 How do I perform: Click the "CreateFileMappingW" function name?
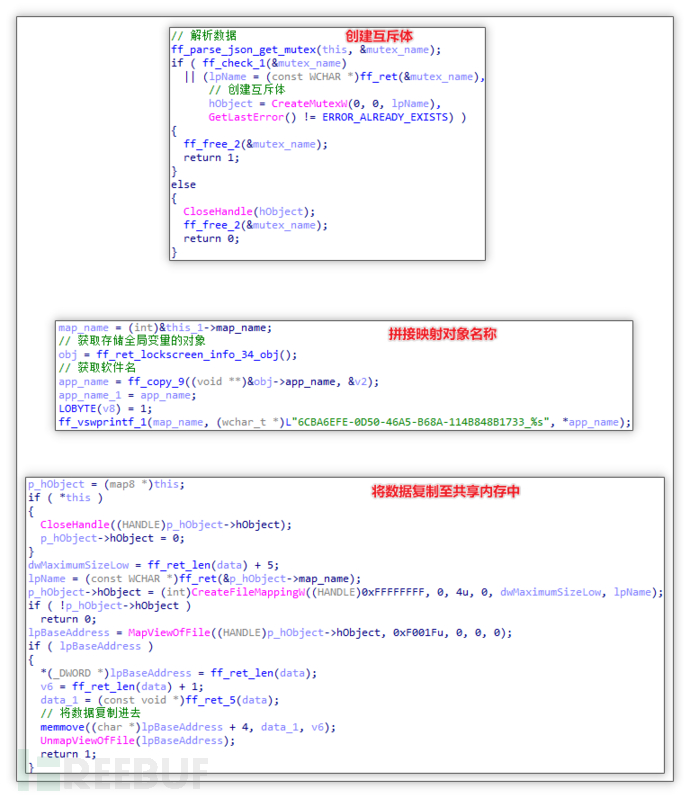point(249,592)
